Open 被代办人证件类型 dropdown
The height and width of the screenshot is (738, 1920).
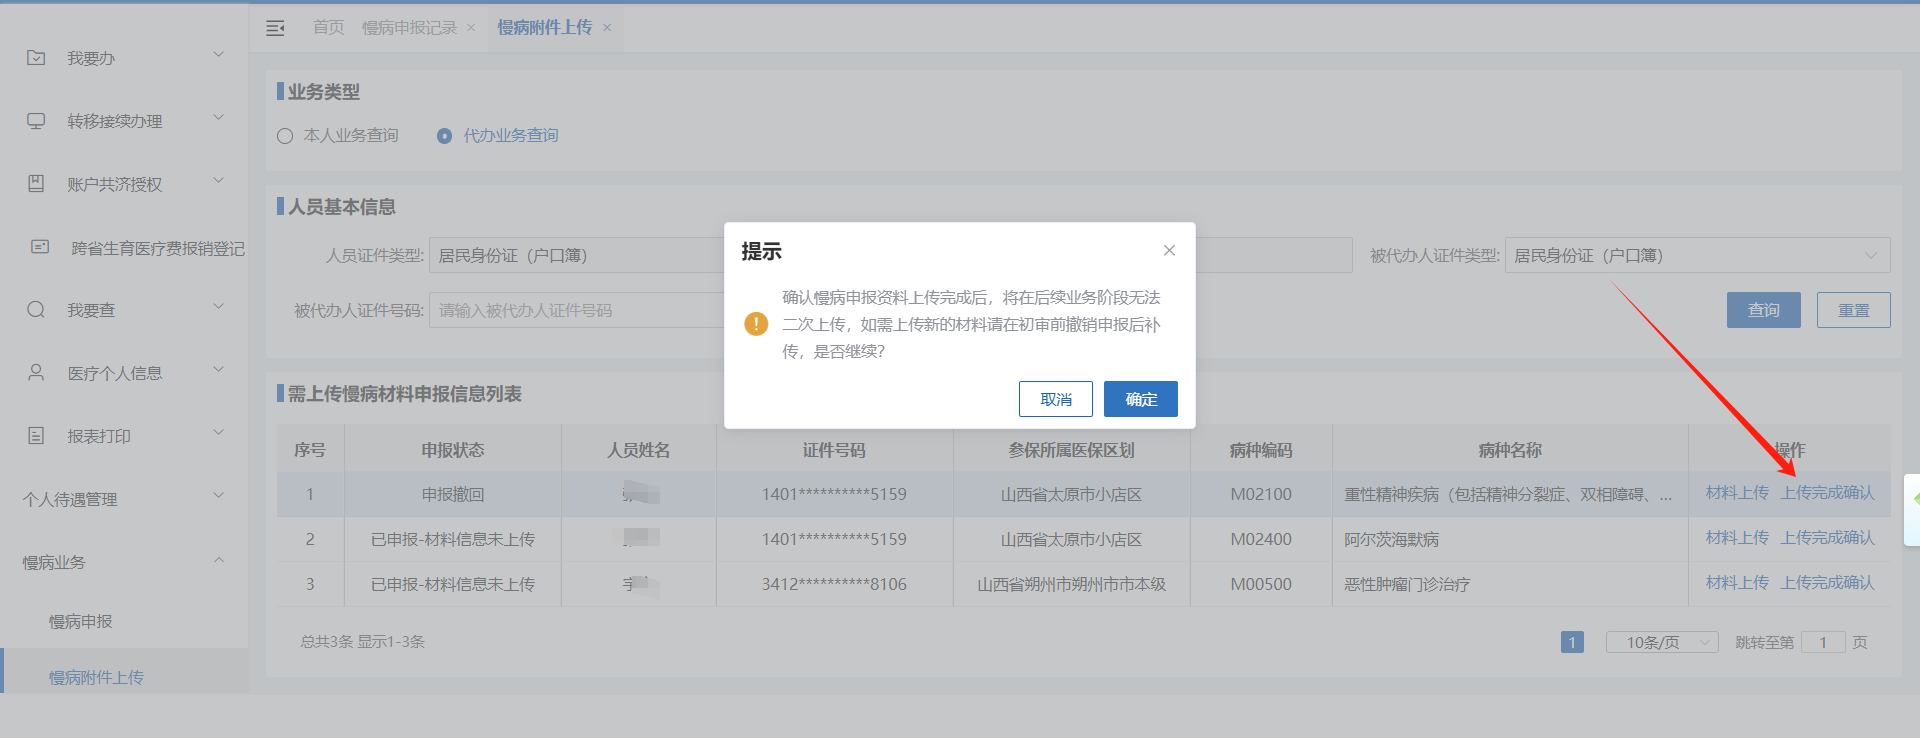[x=1697, y=255]
